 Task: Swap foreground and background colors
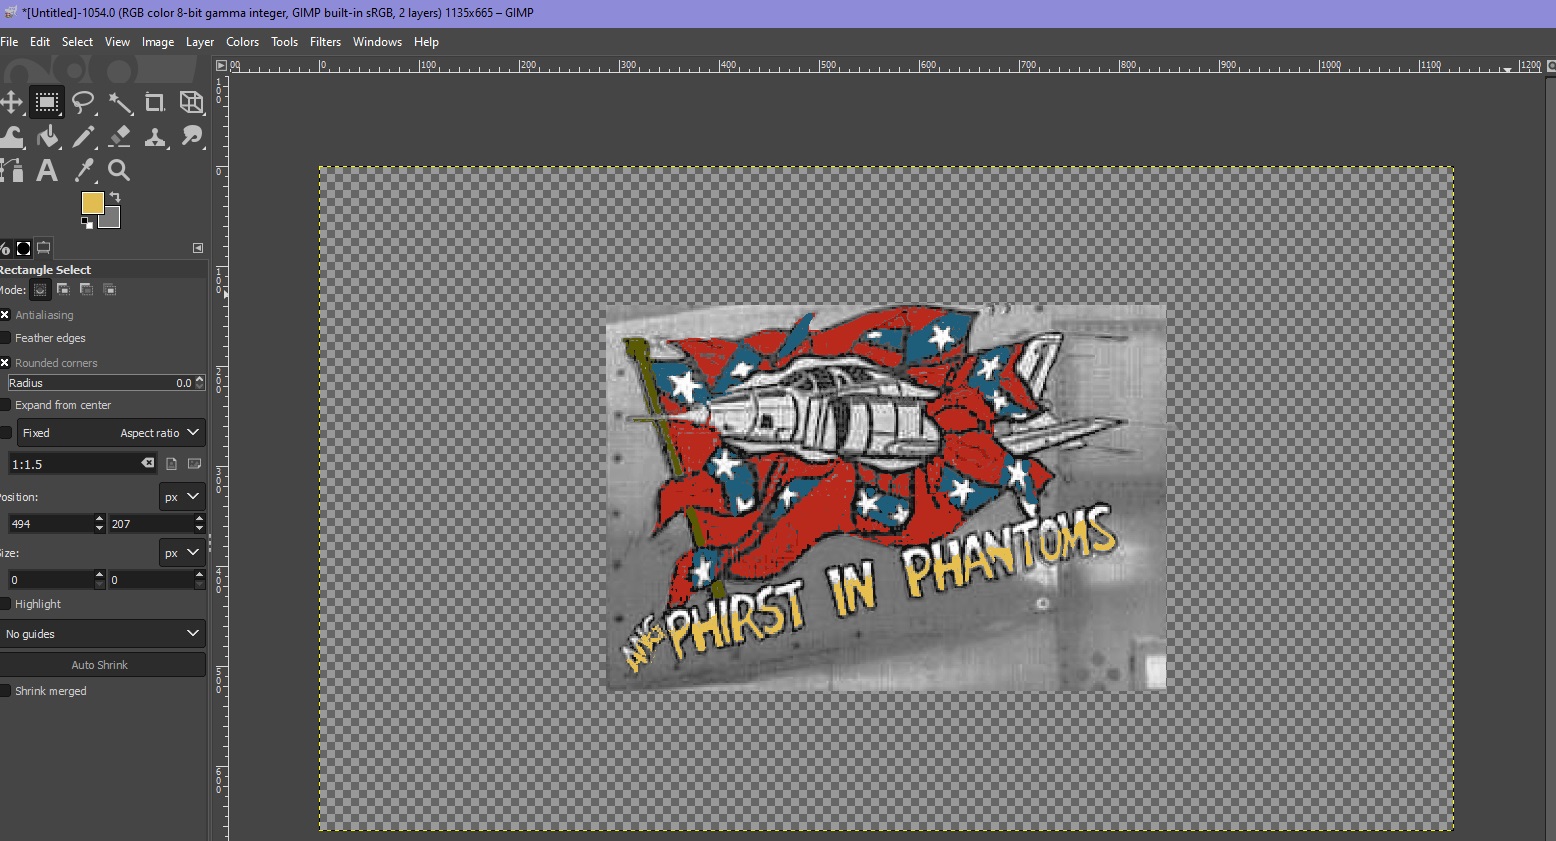tap(115, 197)
